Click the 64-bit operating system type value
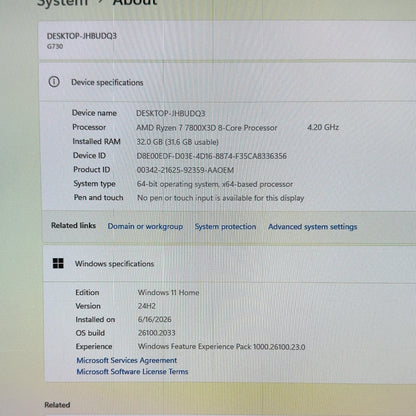The width and height of the screenshot is (416, 416). [x=215, y=184]
